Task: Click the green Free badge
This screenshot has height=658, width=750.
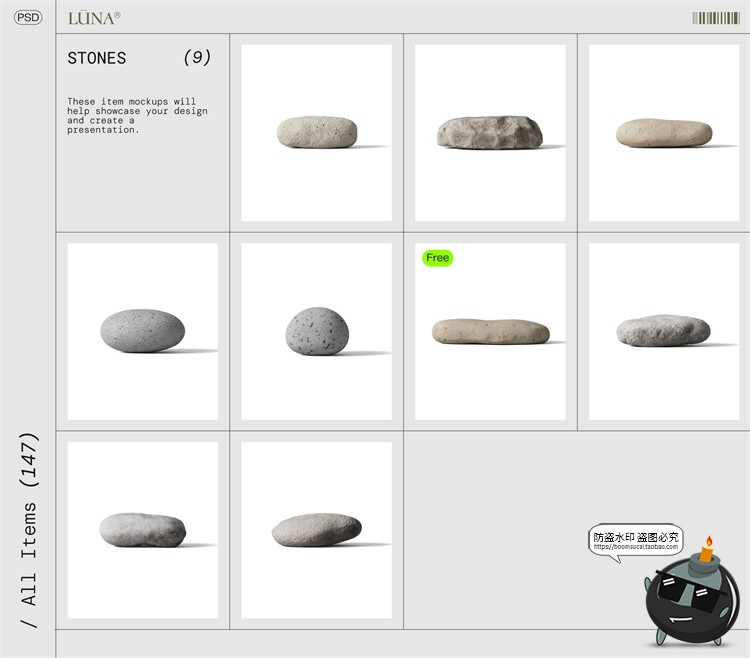Action: 438,258
